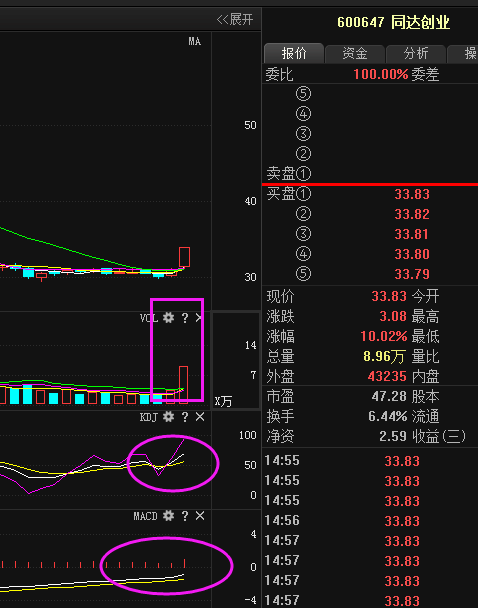Switch to the 资金 tab
Screen dimensions: 478x608
(x=355, y=53)
